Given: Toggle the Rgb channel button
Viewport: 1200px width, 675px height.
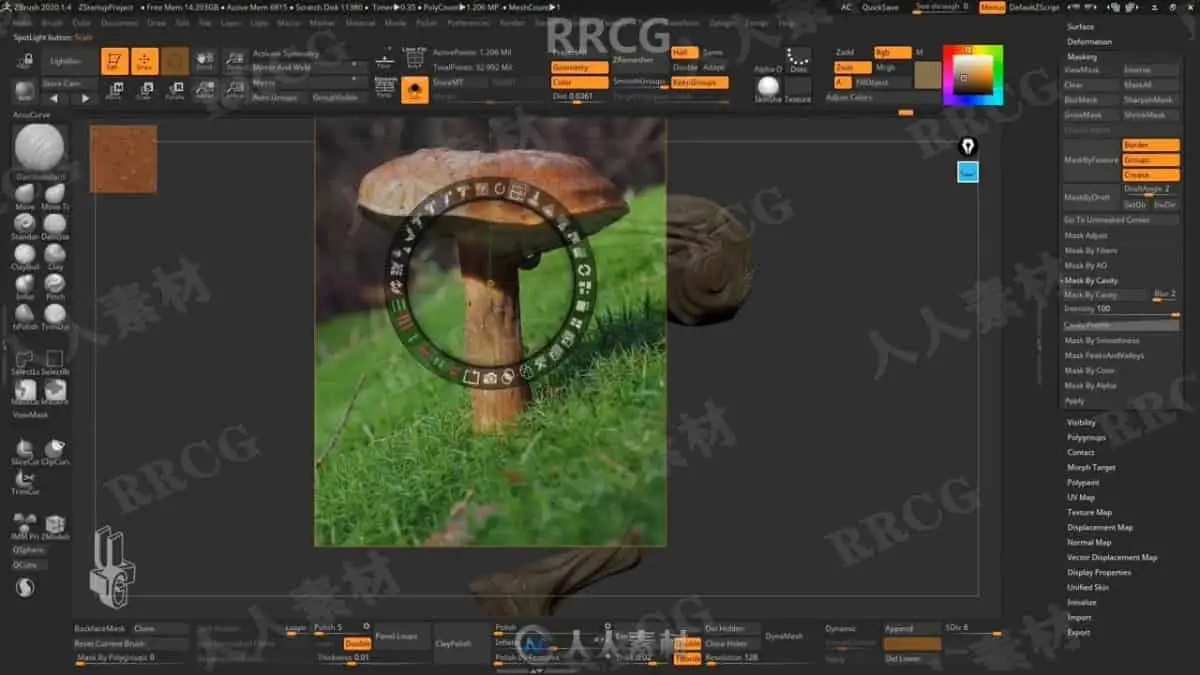Looking at the screenshot, I should 891,52.
